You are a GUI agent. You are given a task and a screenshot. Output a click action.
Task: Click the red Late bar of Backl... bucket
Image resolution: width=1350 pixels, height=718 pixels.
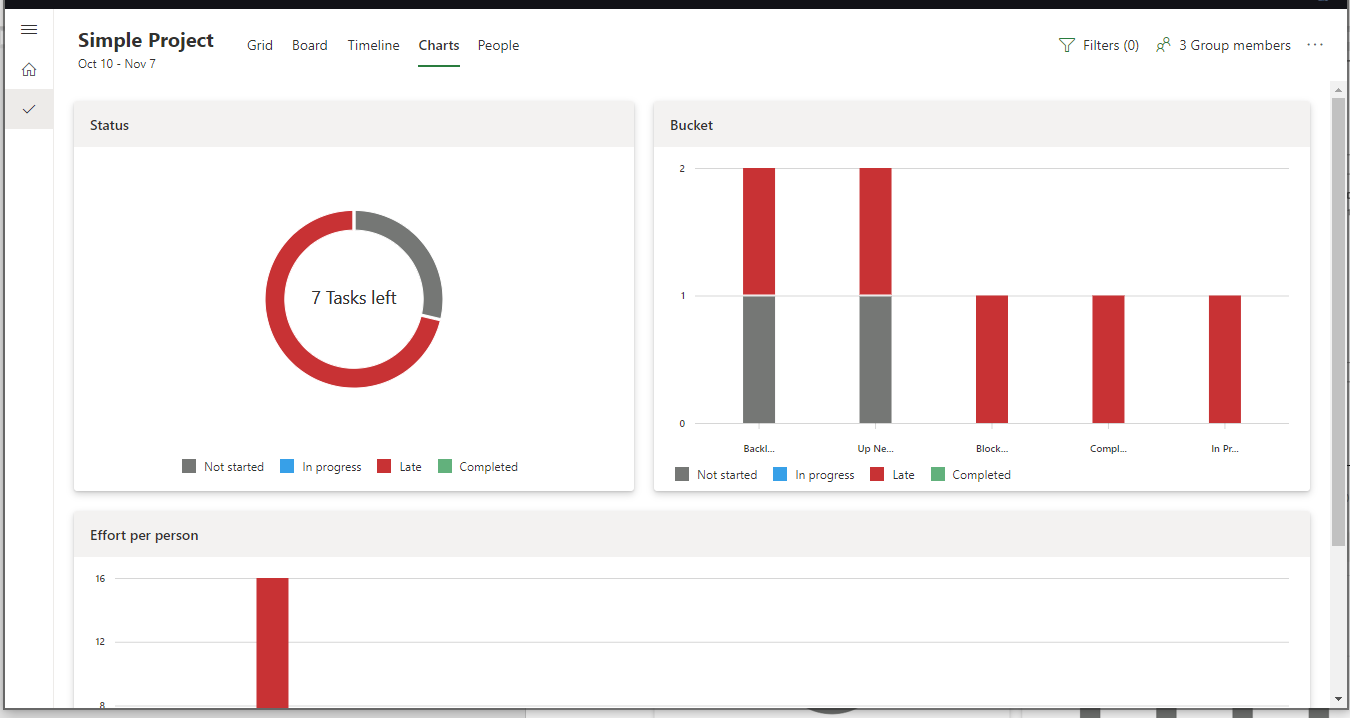(x=759, y=231)
